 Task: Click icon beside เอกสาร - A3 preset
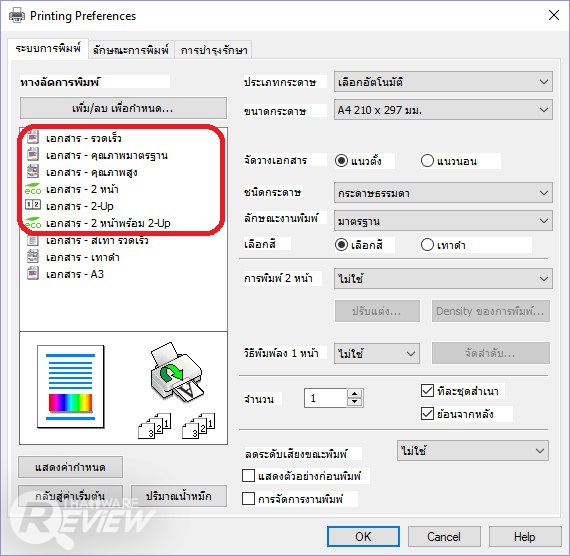click(x=33, y=273)
